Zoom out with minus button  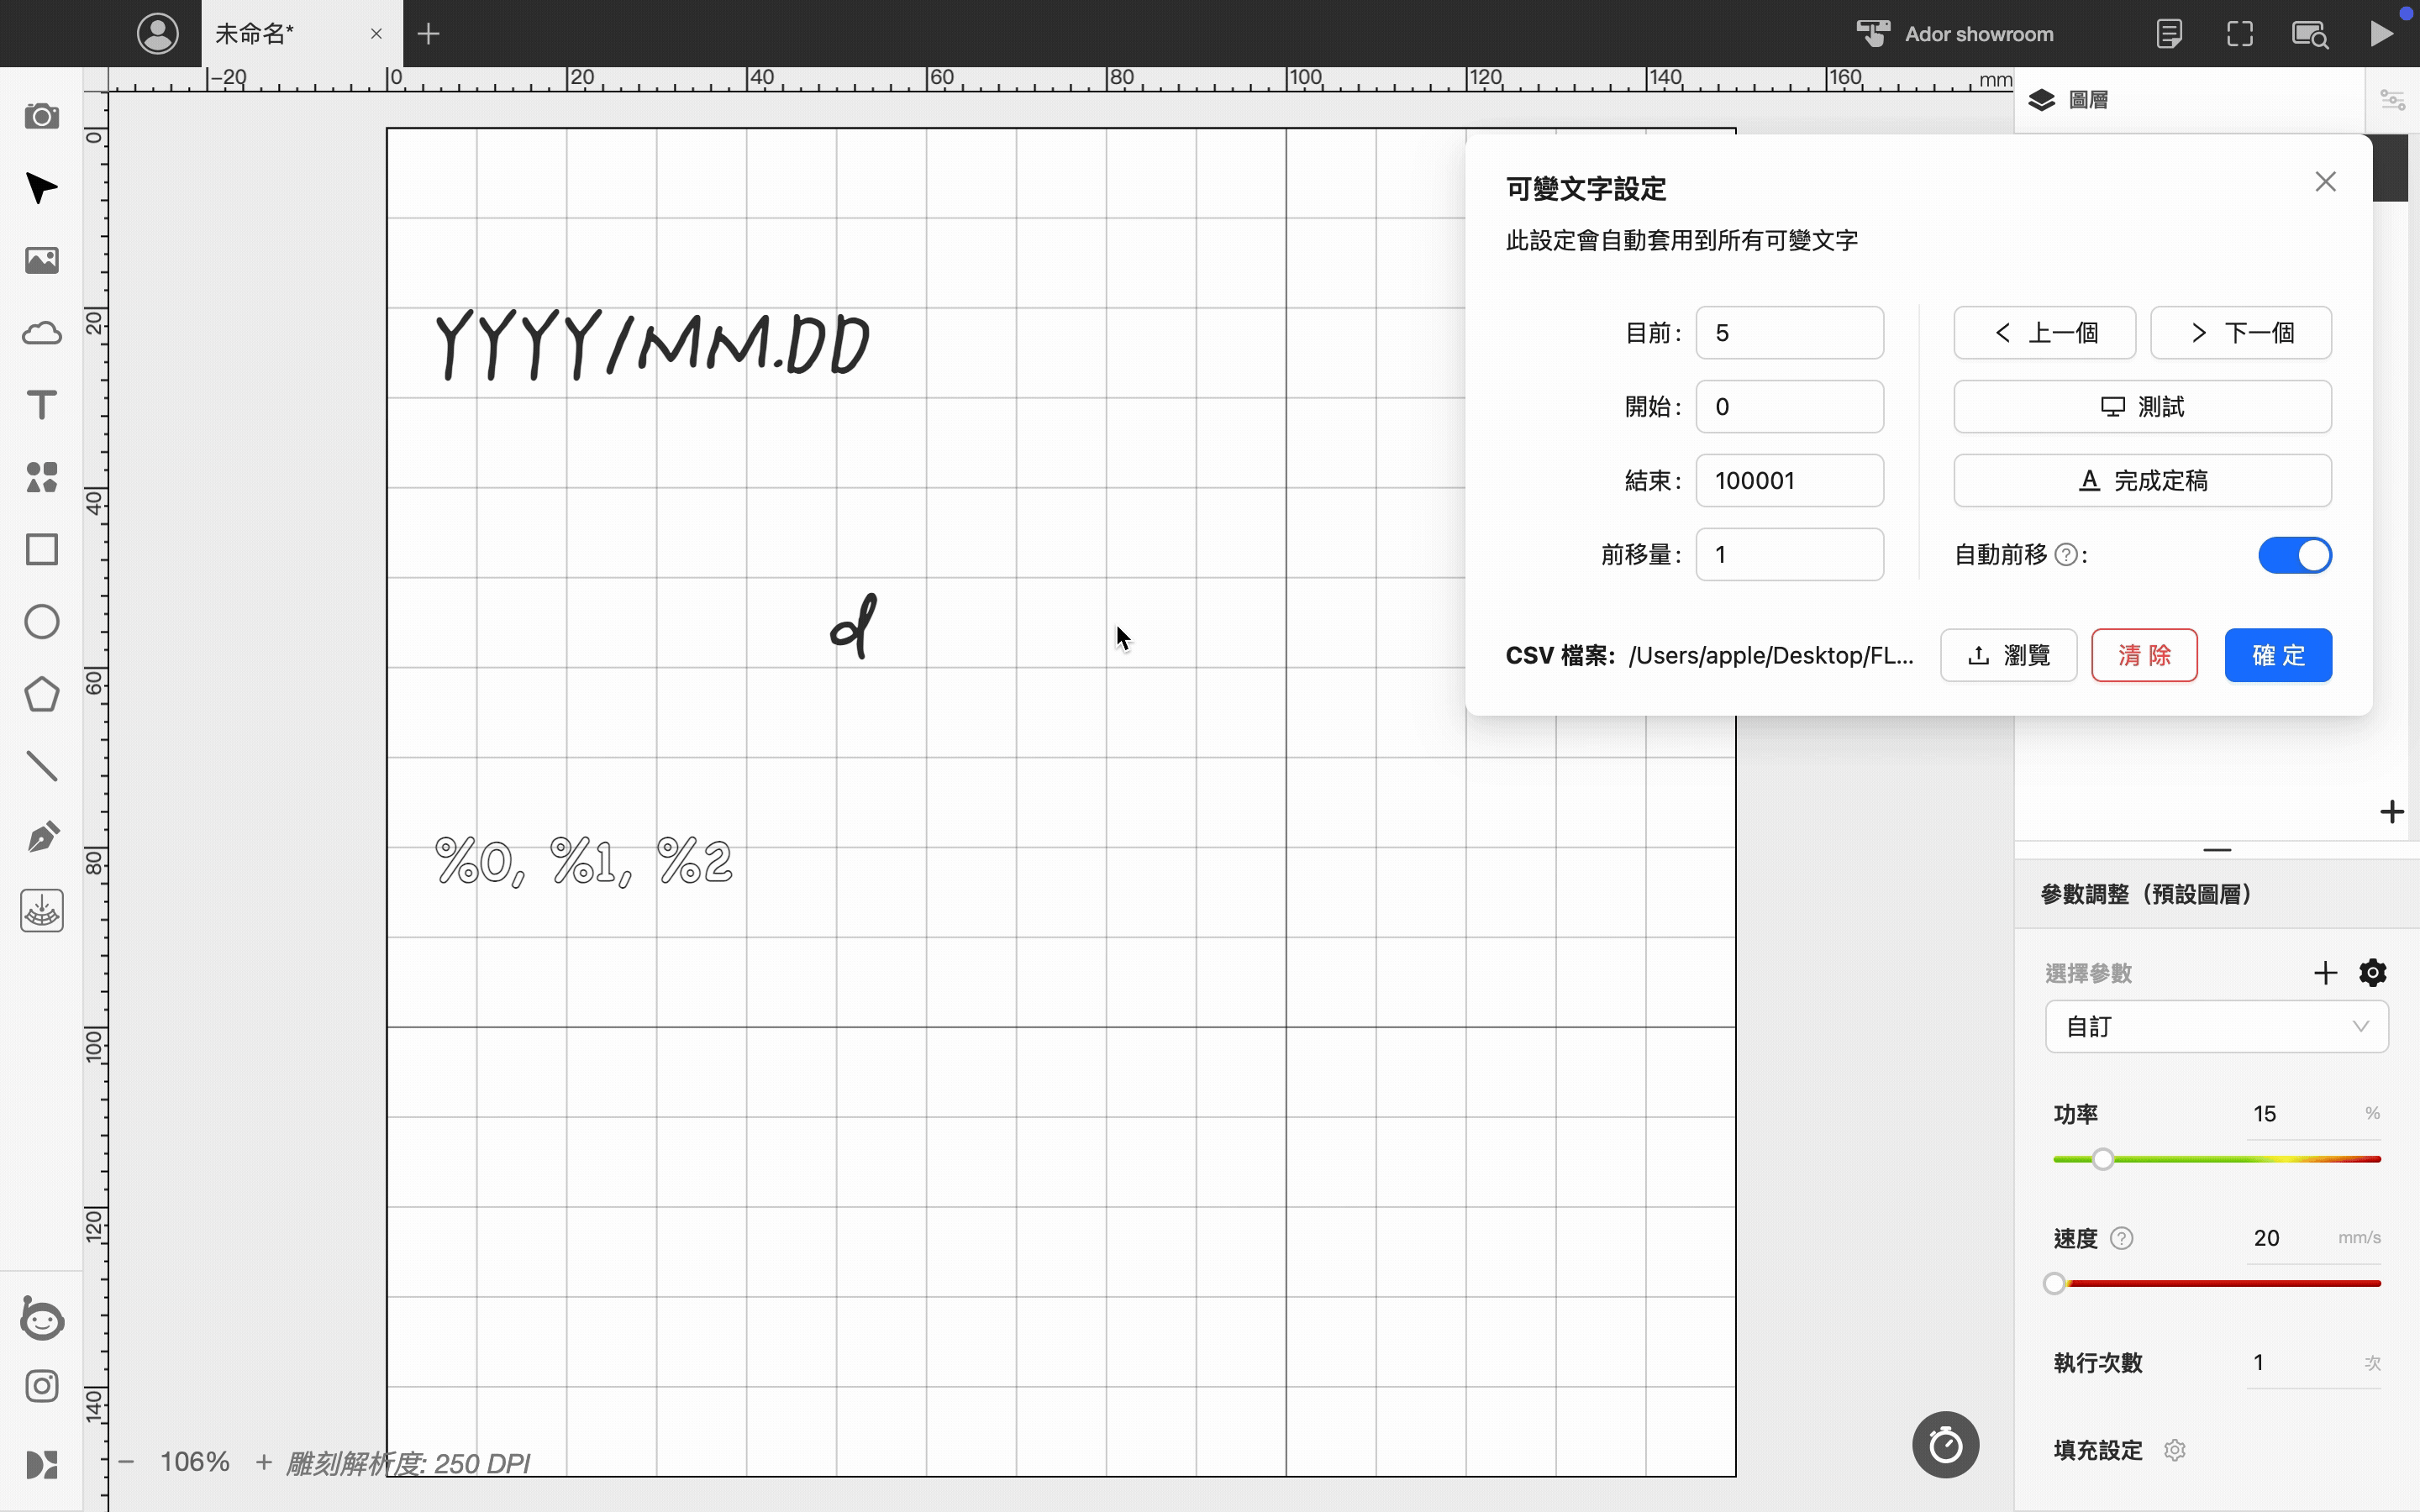click(126, 1462)
